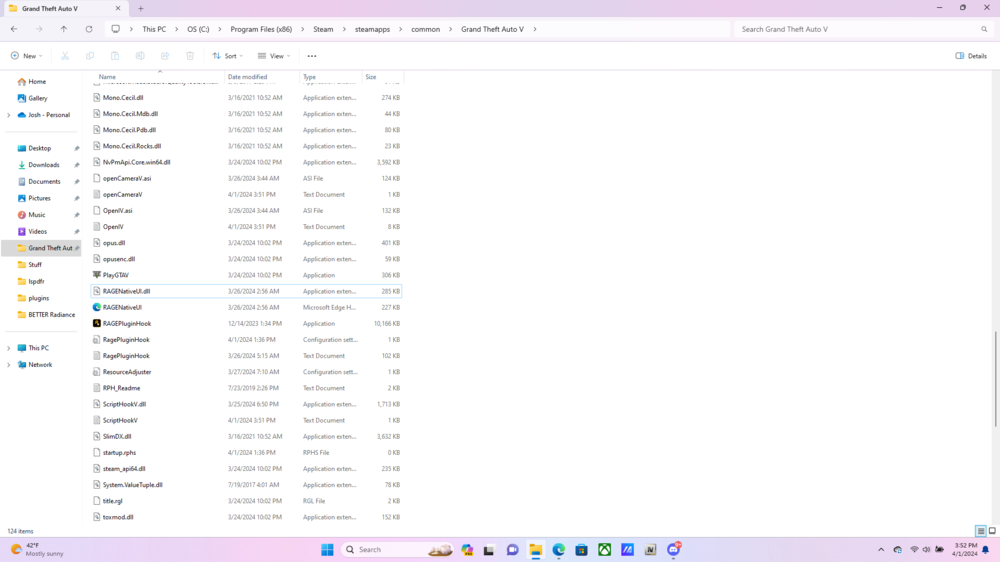Open the See more ellipsis menu
The image size is (1000, 562).
(x=312, y=56)
